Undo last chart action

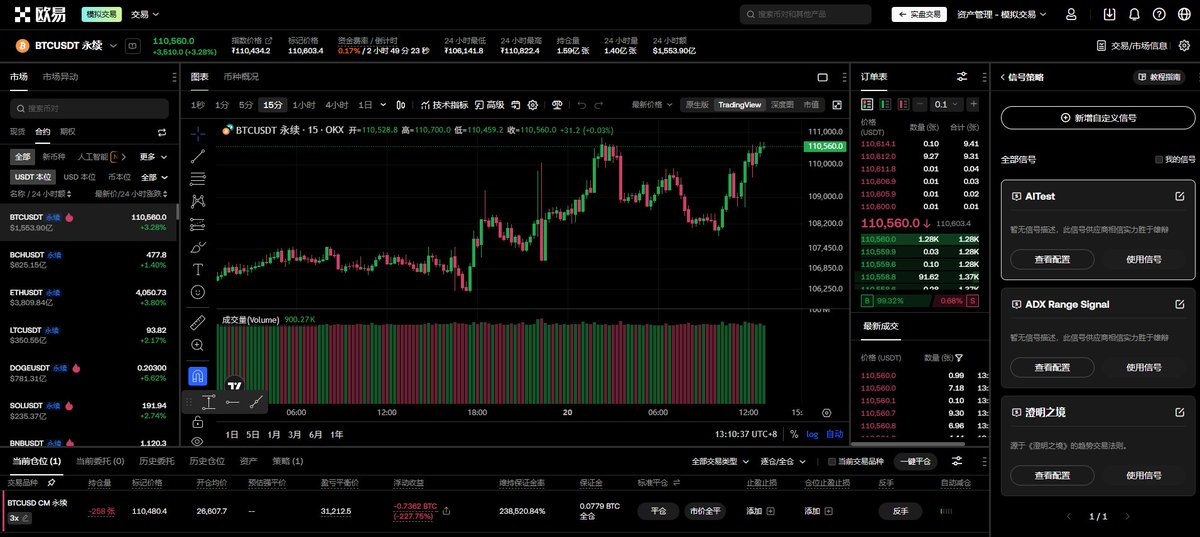coord(582,104)
